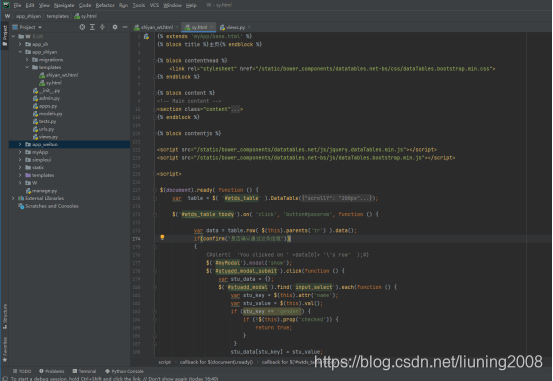
Task: Toggle fold at $(document).ready line
Action: [x=155, y=190]
